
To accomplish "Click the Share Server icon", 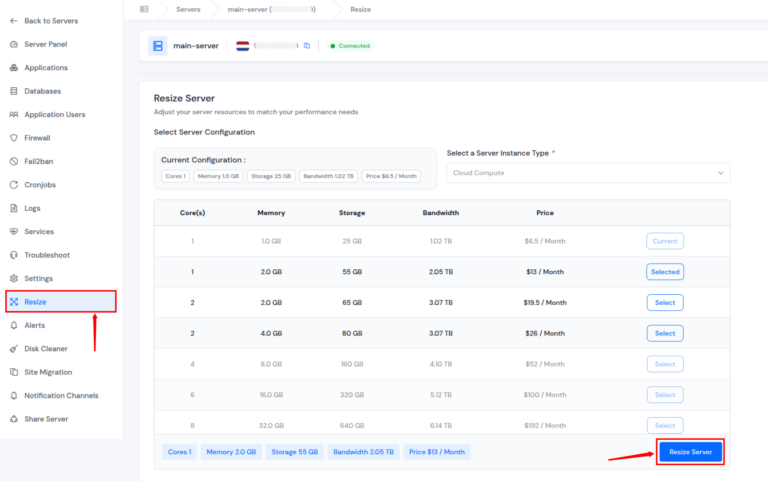I will pyautogui.click(x=14, y=419).
